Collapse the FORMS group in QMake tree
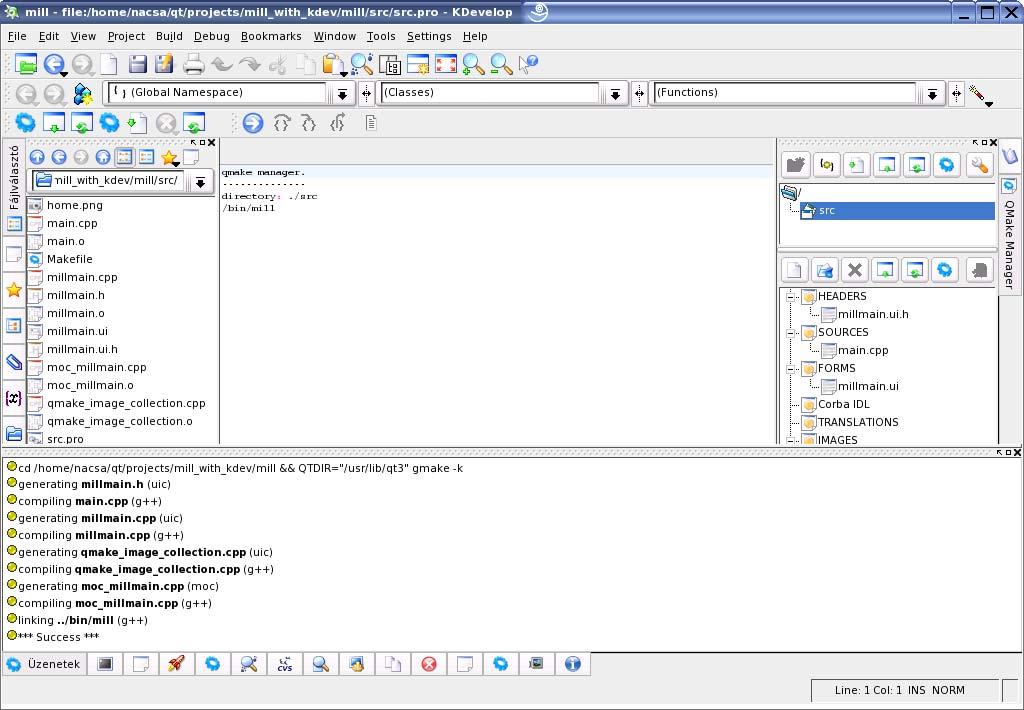The image size is (1024, 710). click(790, 368)
